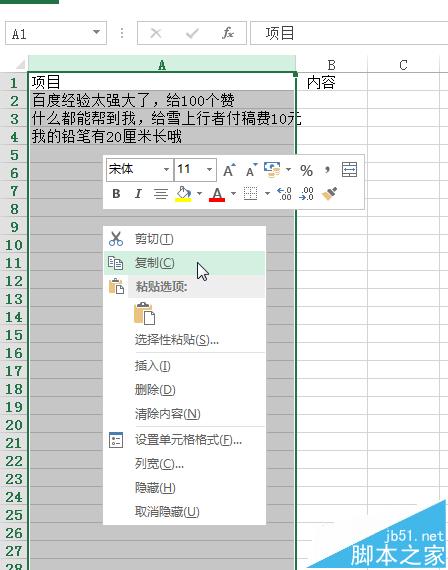
Task: Decrease decimal places icon
Action: click(306, 194)
